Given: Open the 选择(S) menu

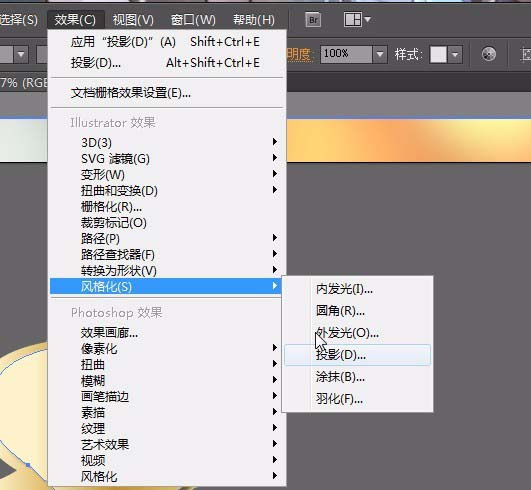Looking at the screenshot, I should click(x=19, y=20).
